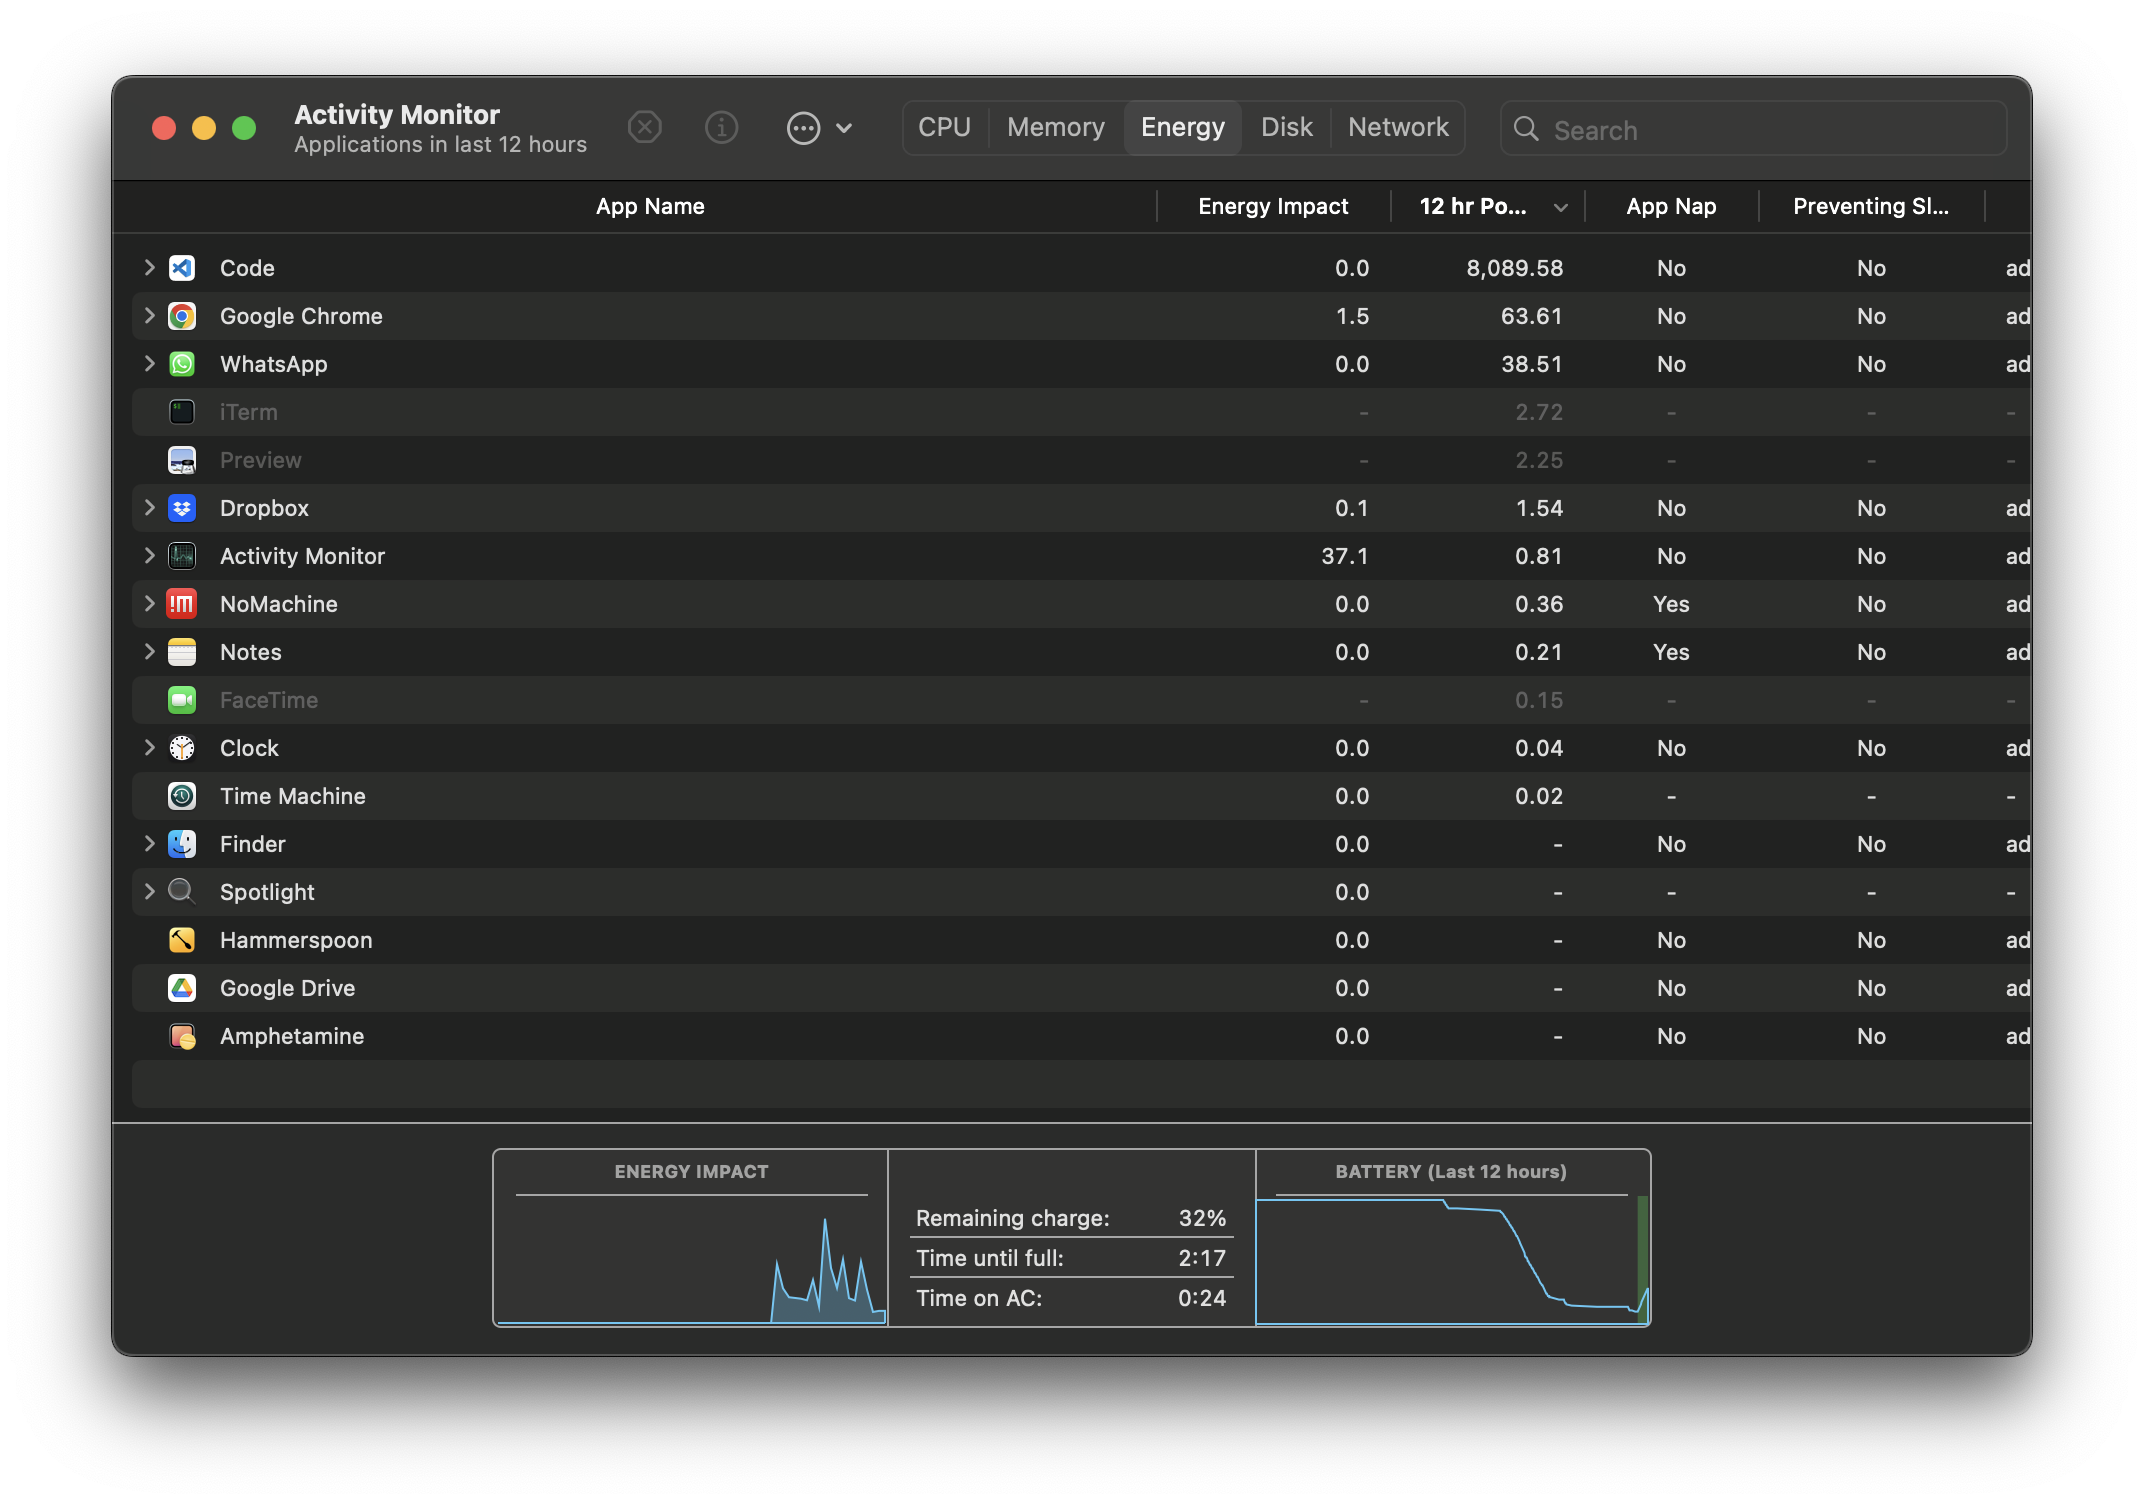Image resolution: width=2144 pixels, height=1504 pixels.
Task: Click the Code 8,089.58 power value
Action: coord(1514,268)
